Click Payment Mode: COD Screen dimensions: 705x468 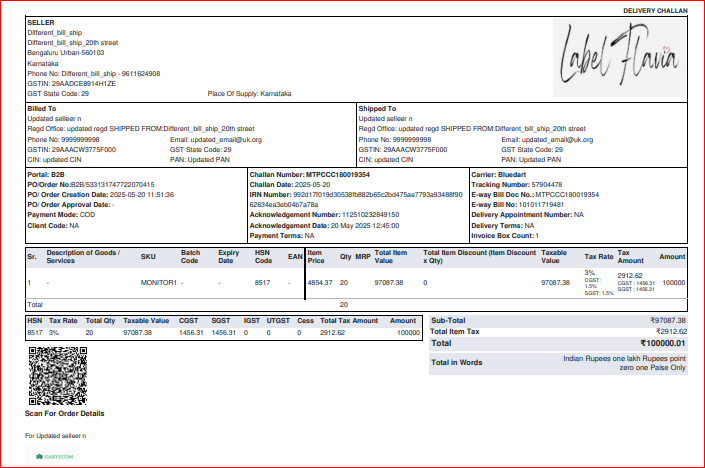61,214
